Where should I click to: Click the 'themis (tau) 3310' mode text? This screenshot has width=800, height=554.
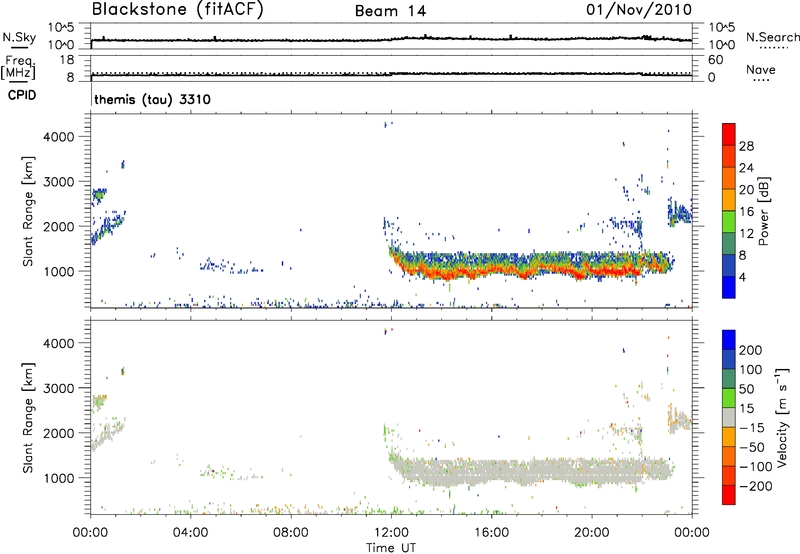(x=153, y=99)
